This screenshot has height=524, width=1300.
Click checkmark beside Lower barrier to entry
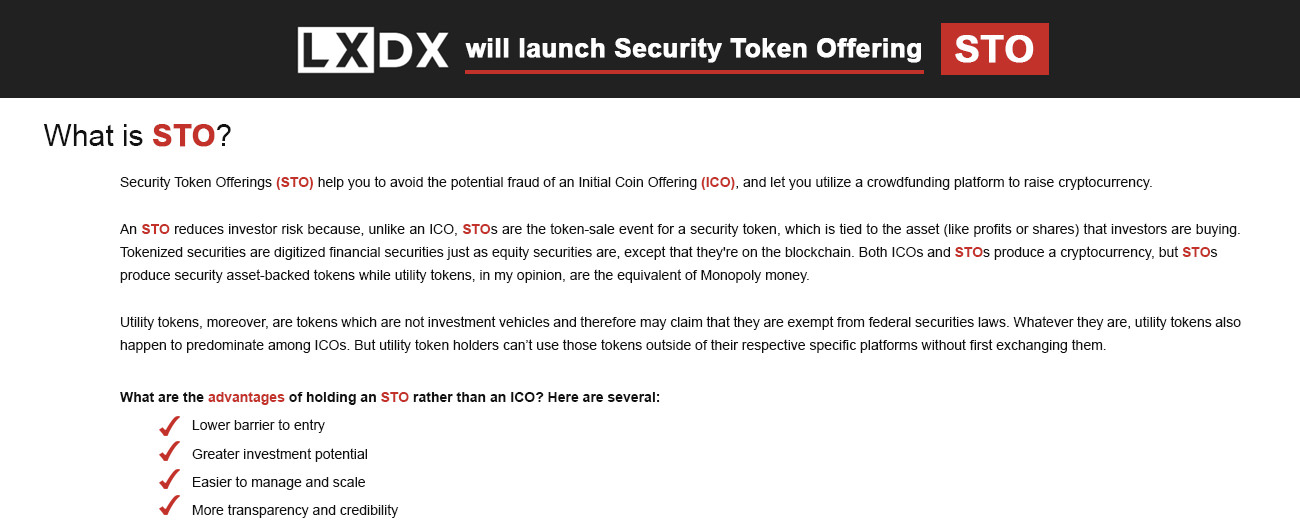169,426
